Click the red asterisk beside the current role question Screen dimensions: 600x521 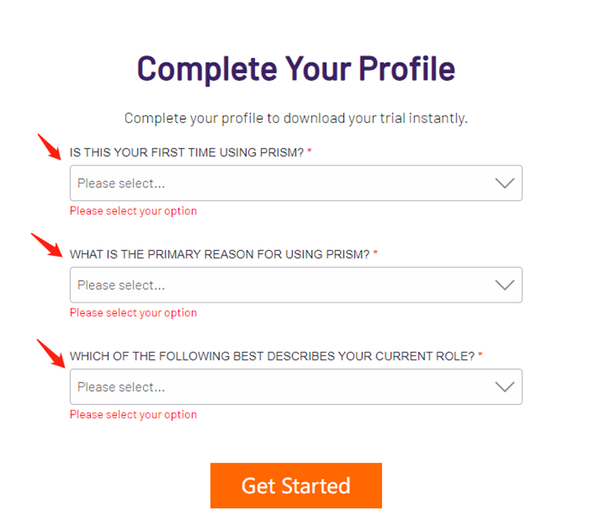tap(480, 355)
